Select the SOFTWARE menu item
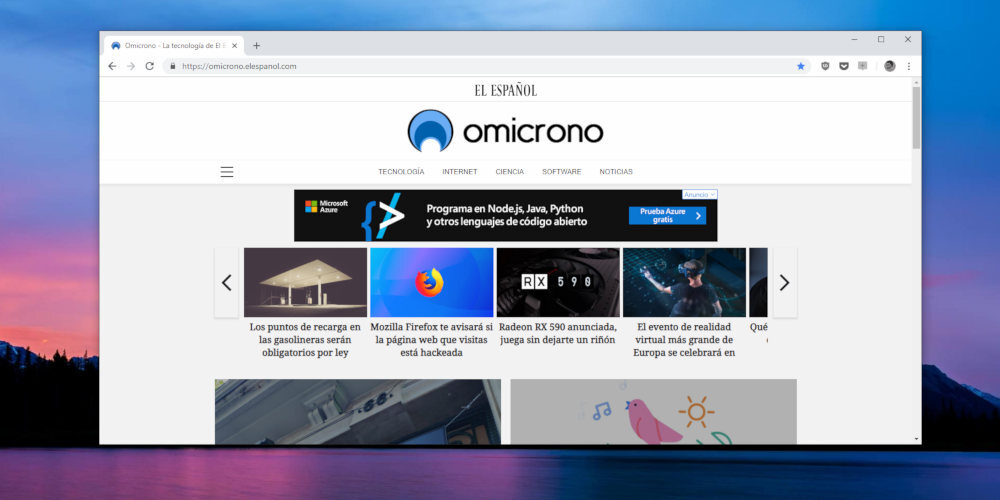This screenshot has height=500, width=1000. (x=561, y=172)
